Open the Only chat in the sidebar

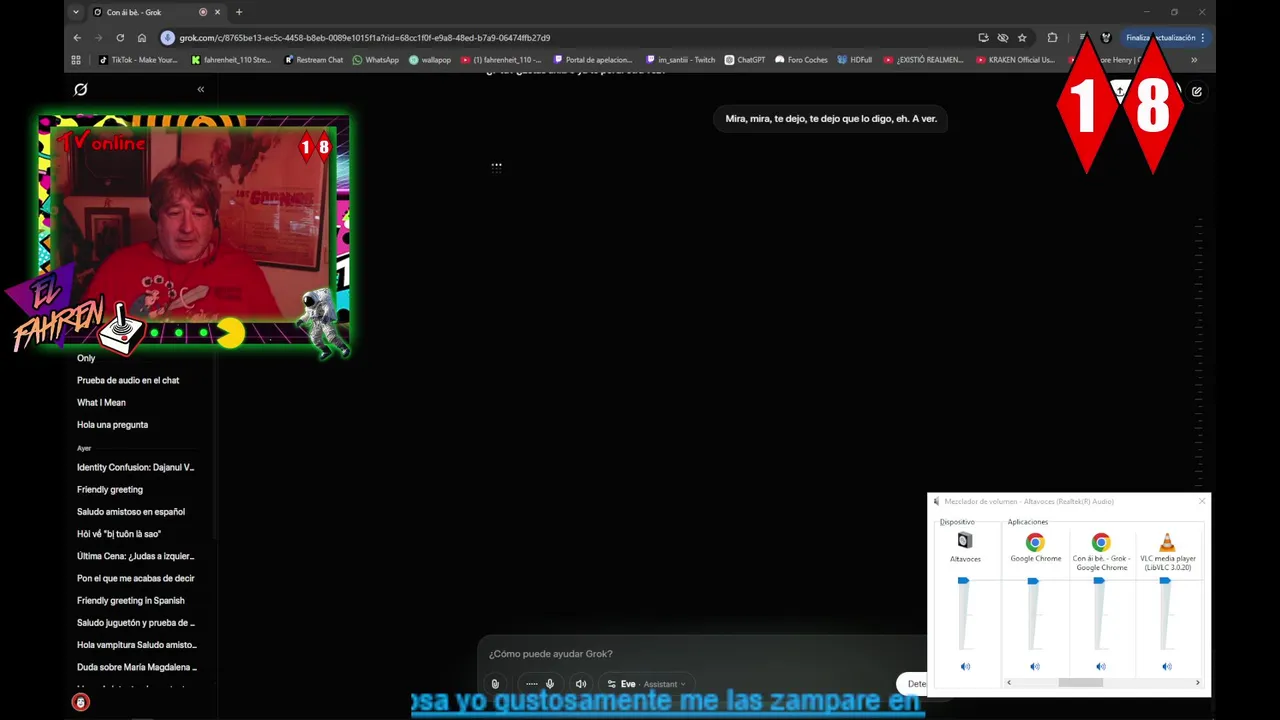click(x=86, y=358)
